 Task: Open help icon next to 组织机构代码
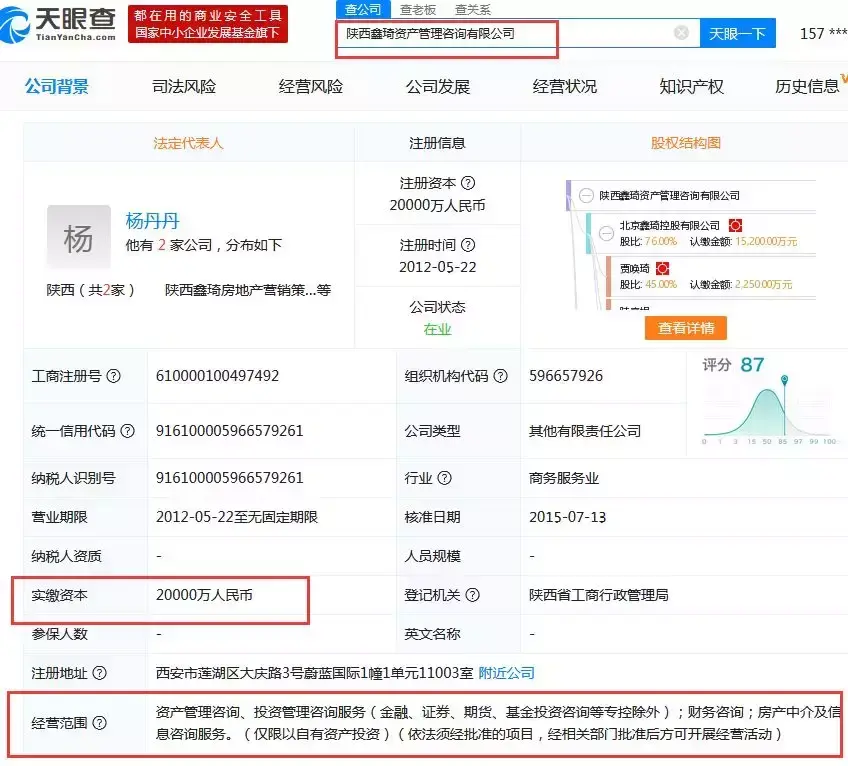click(501, 375)
